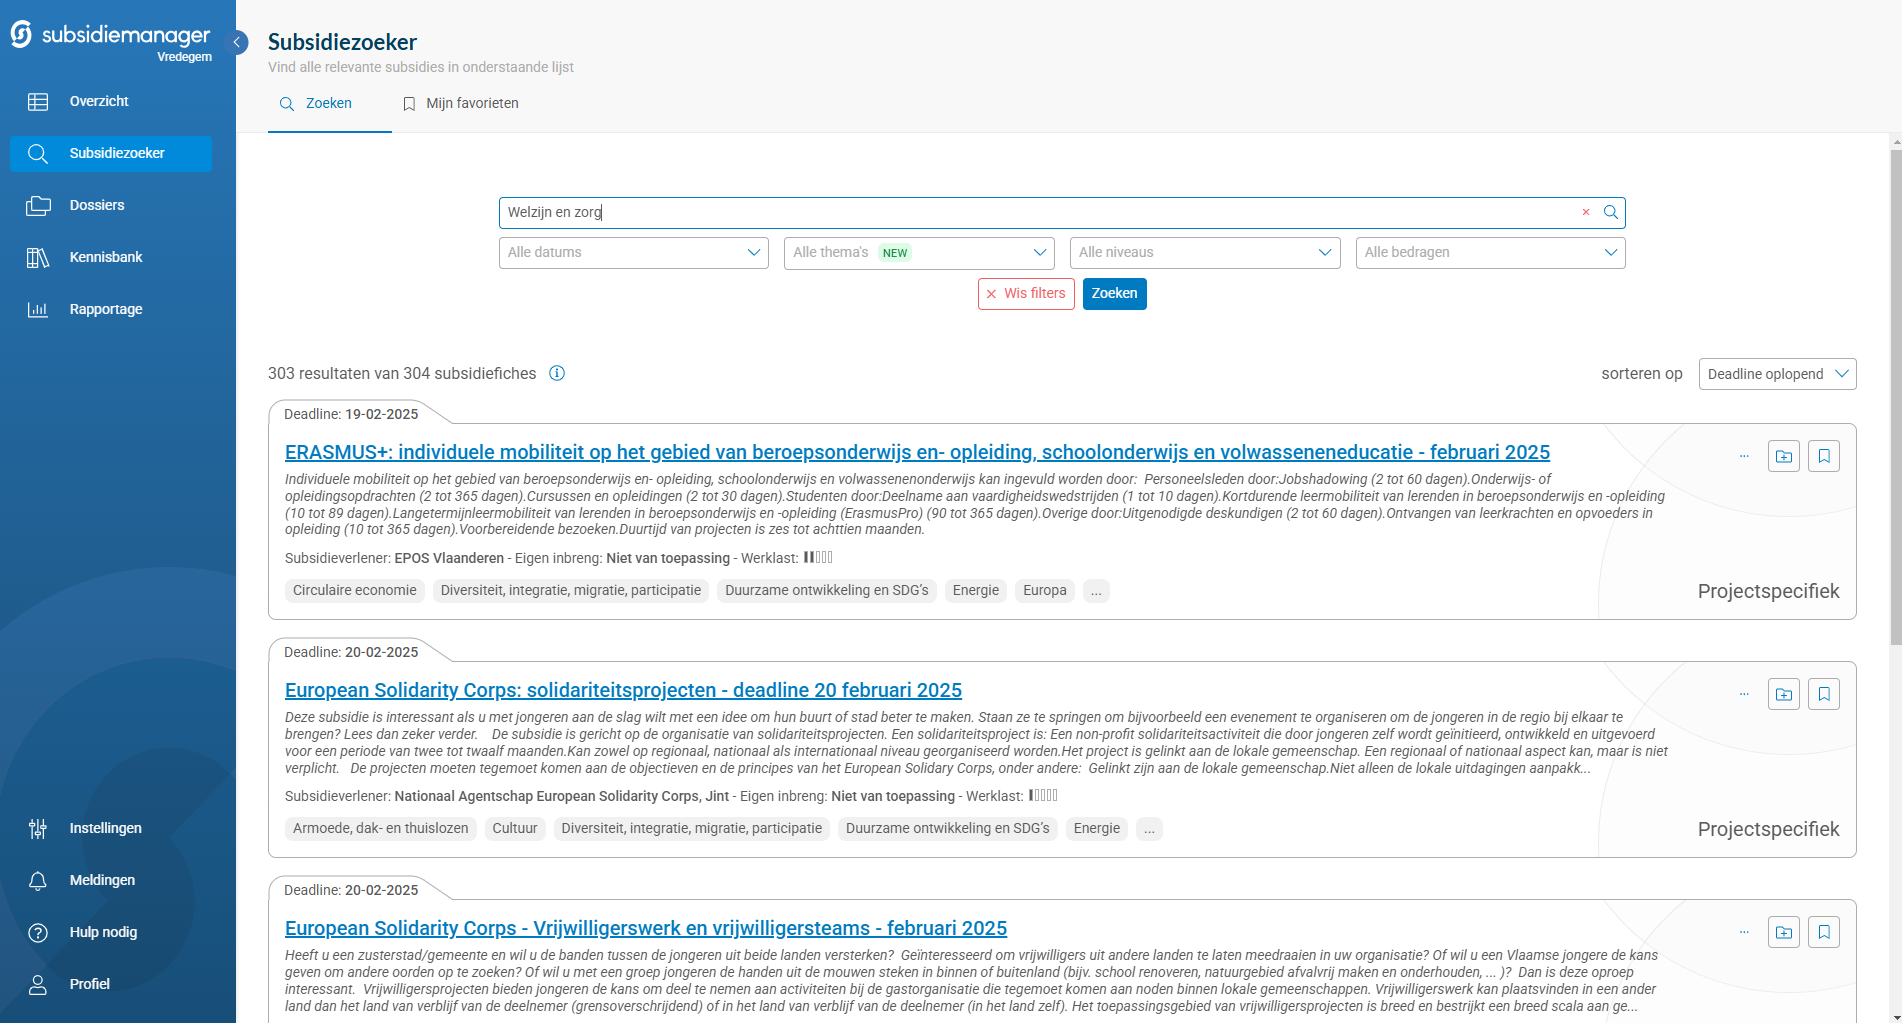1902x1023 pixels.
Task: Click info icon beside results count
Action: [557, 373]
